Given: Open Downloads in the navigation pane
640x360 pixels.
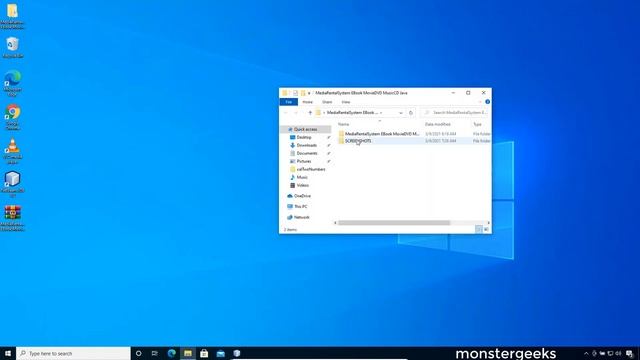Looking at the screenshot, I should tap(307, 145).
